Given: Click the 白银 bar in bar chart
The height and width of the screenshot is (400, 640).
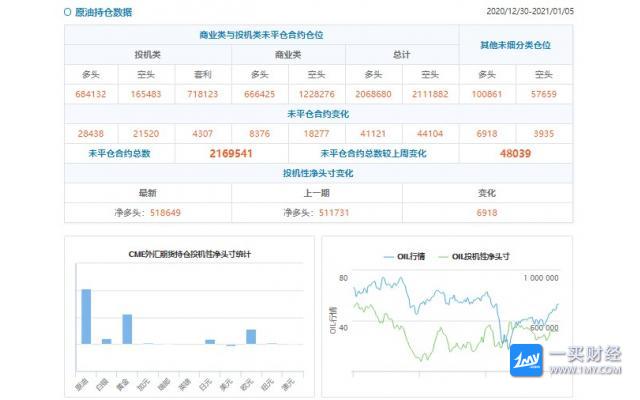Looking at the screenshot, I should coord(107,342).
